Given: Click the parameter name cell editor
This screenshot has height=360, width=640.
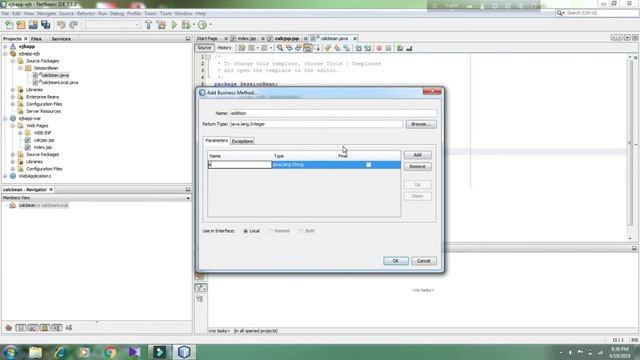Looking at the screenshot, I should [x=240, y=164].
